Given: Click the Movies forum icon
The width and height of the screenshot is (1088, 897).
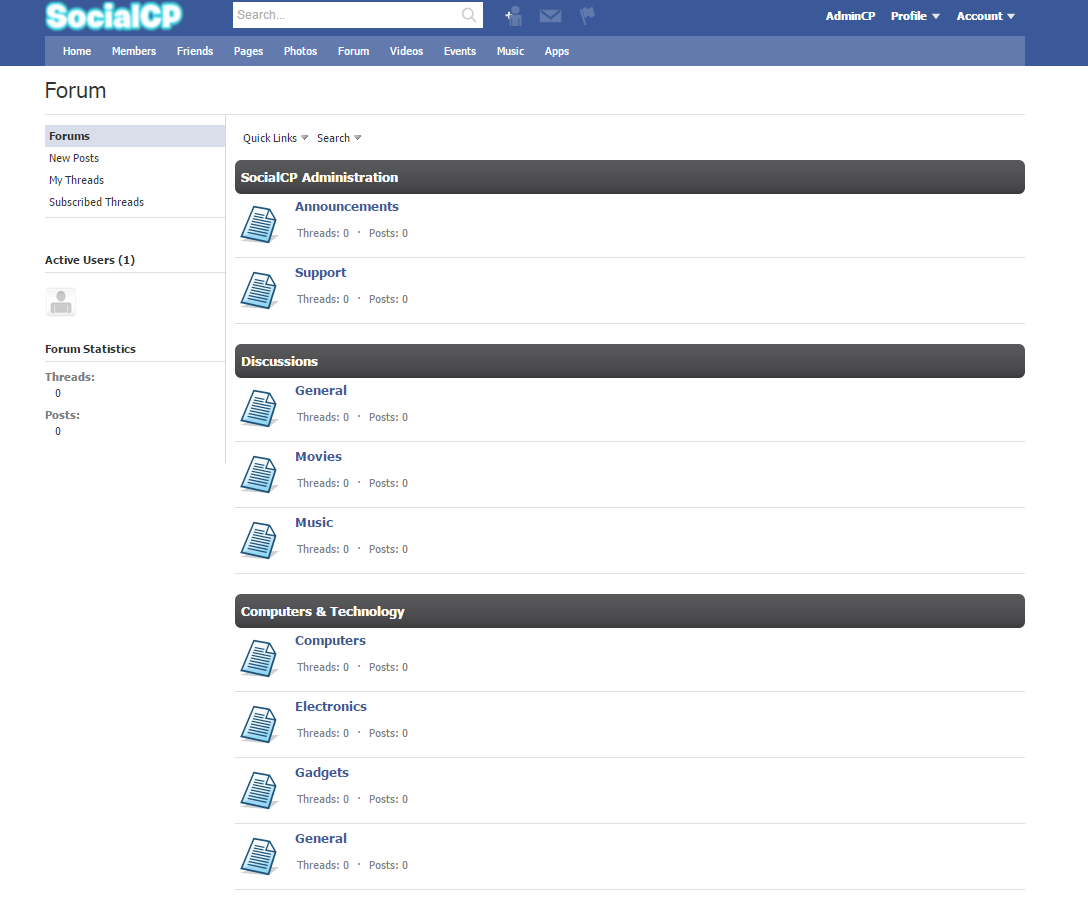Looking at the screenshot, I should [x=259, y=474].
